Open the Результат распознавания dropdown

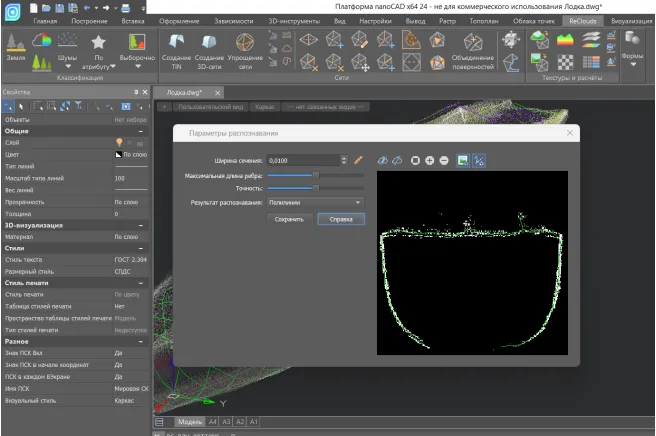tap(315, 202)
